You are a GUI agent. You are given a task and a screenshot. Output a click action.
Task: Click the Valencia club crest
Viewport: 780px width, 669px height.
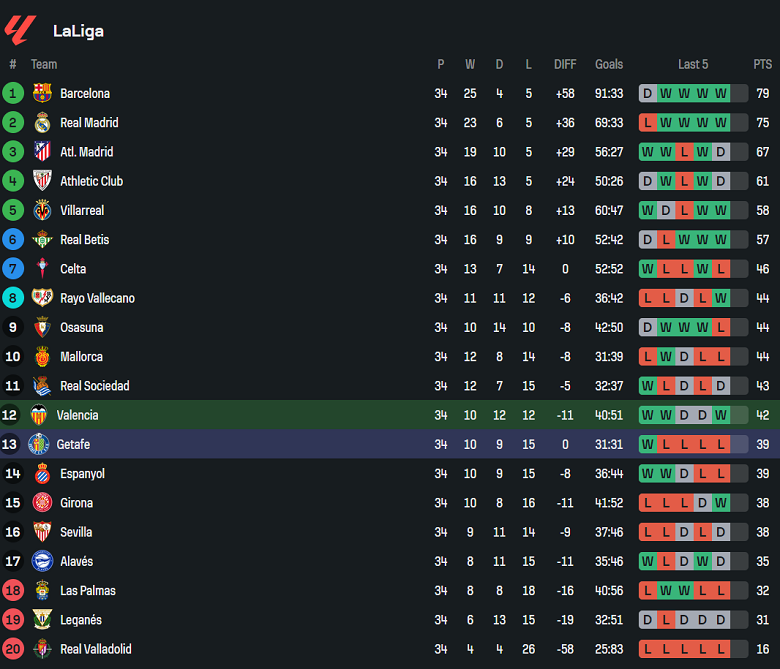point(39,415)
